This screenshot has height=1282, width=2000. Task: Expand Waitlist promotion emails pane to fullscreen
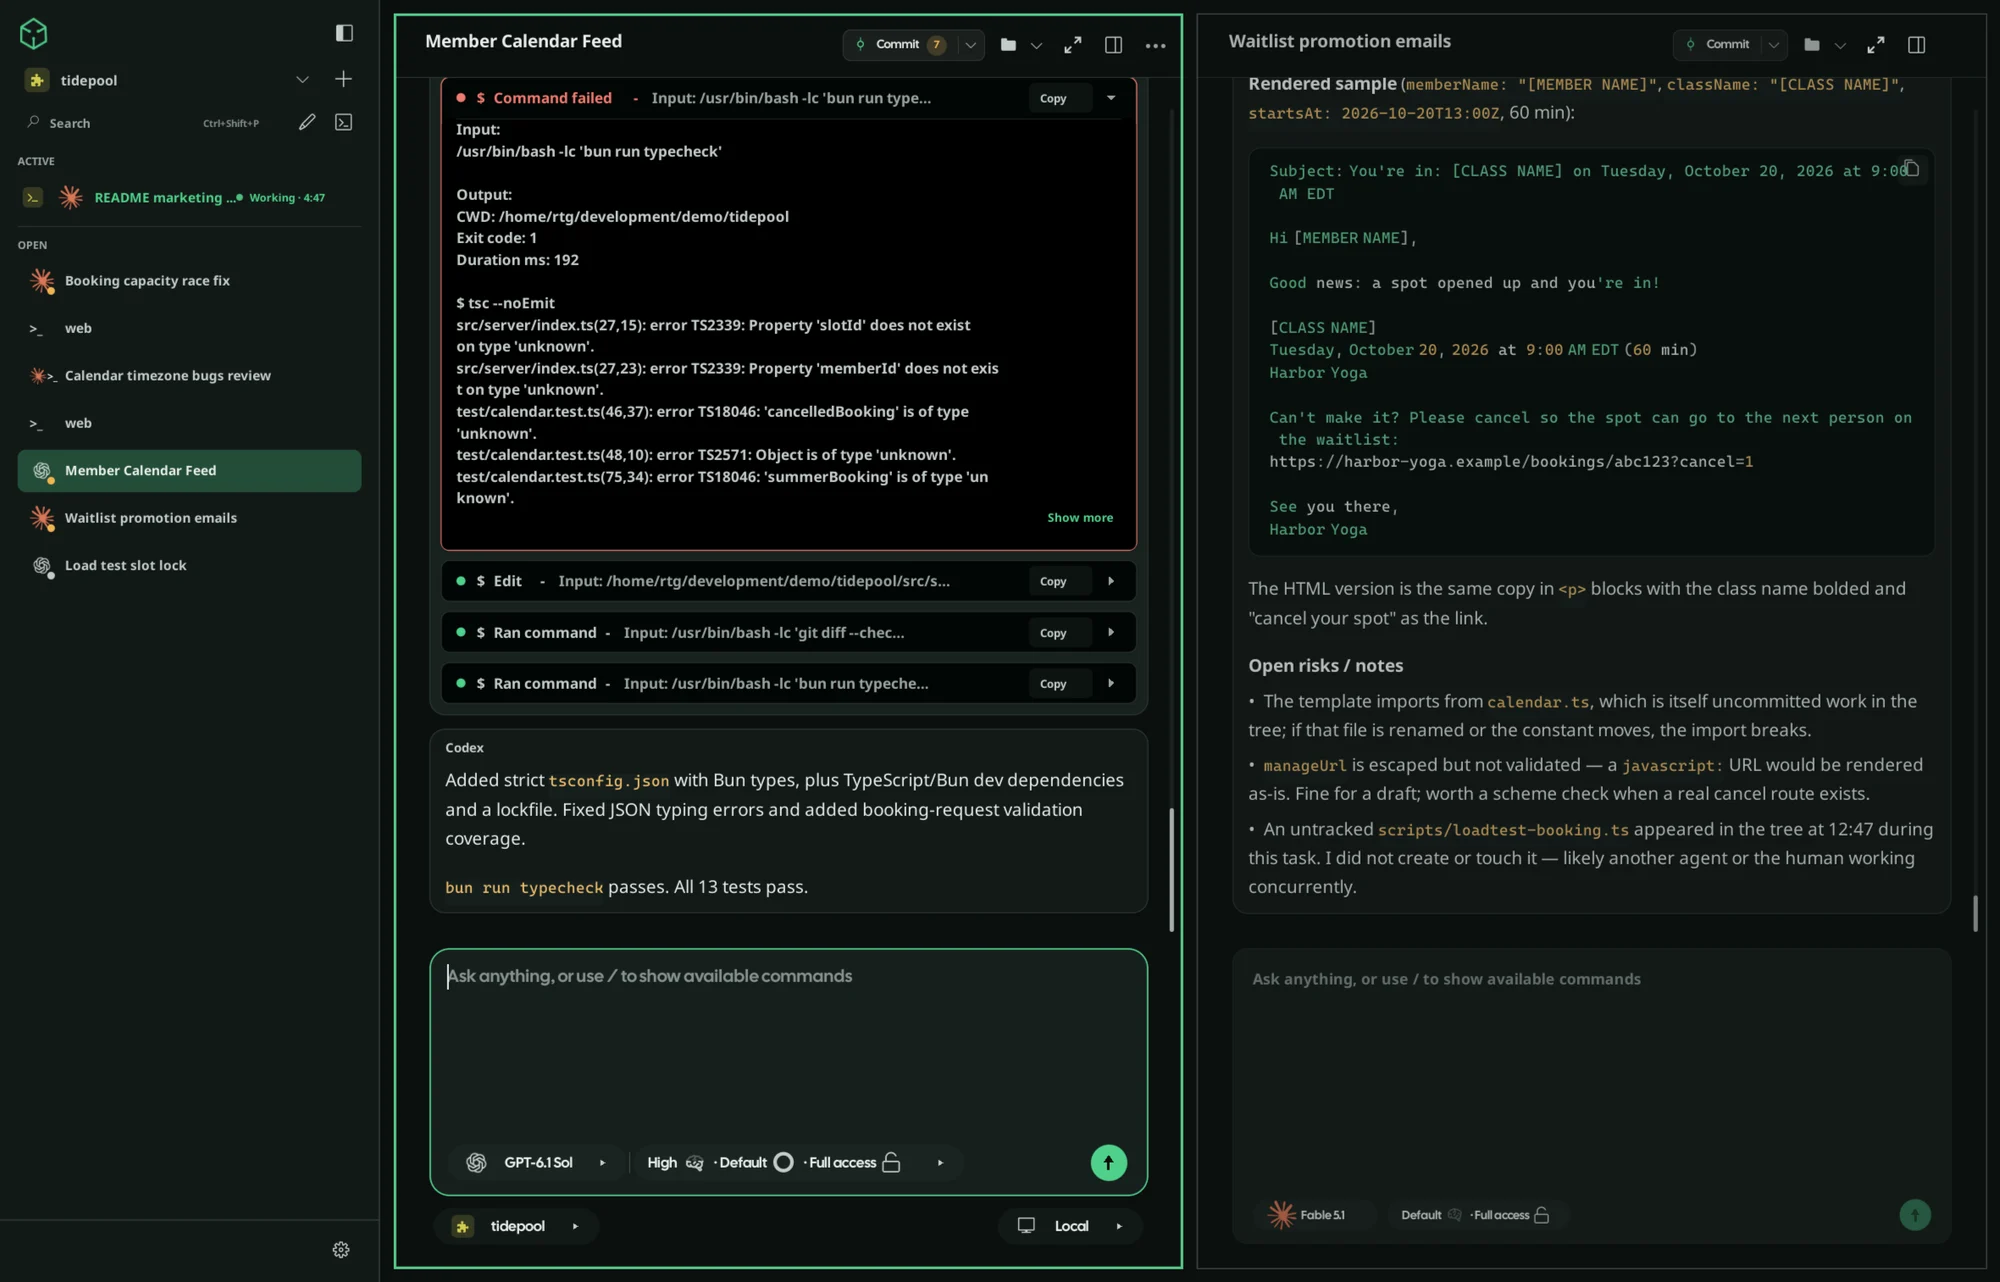coord(1876,45)
